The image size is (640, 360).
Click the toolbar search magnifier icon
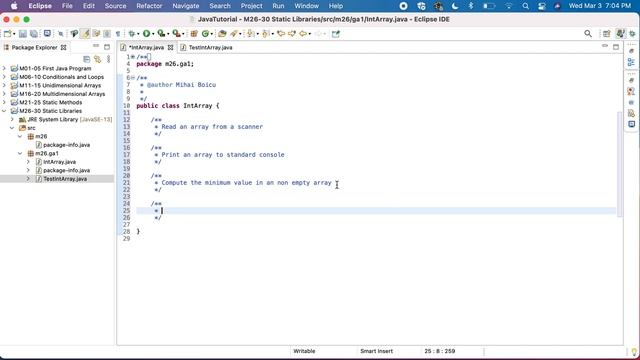588,34
